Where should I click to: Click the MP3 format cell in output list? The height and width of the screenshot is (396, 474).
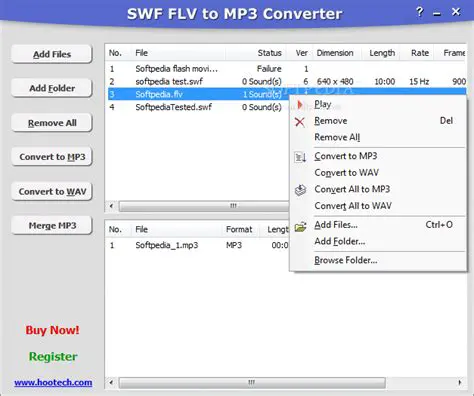[x=234, y=245]
